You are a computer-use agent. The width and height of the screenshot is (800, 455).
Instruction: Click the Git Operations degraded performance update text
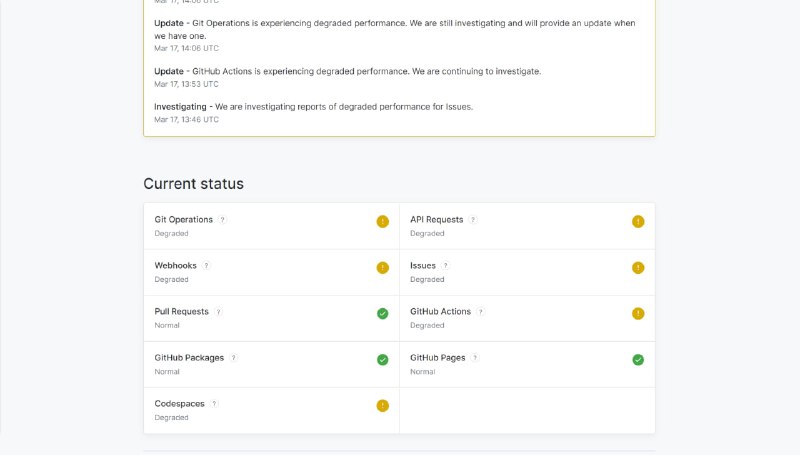pos(395,30)
